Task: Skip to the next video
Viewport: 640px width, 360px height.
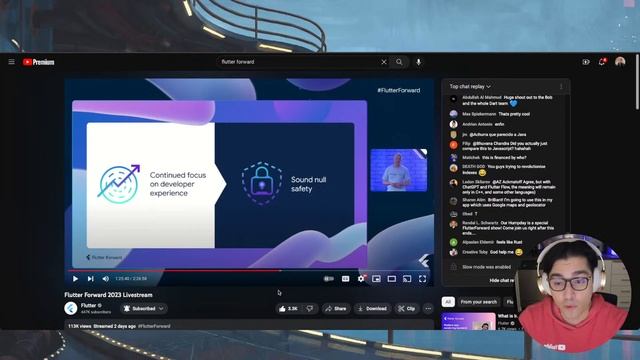Action: pos(90,279)
